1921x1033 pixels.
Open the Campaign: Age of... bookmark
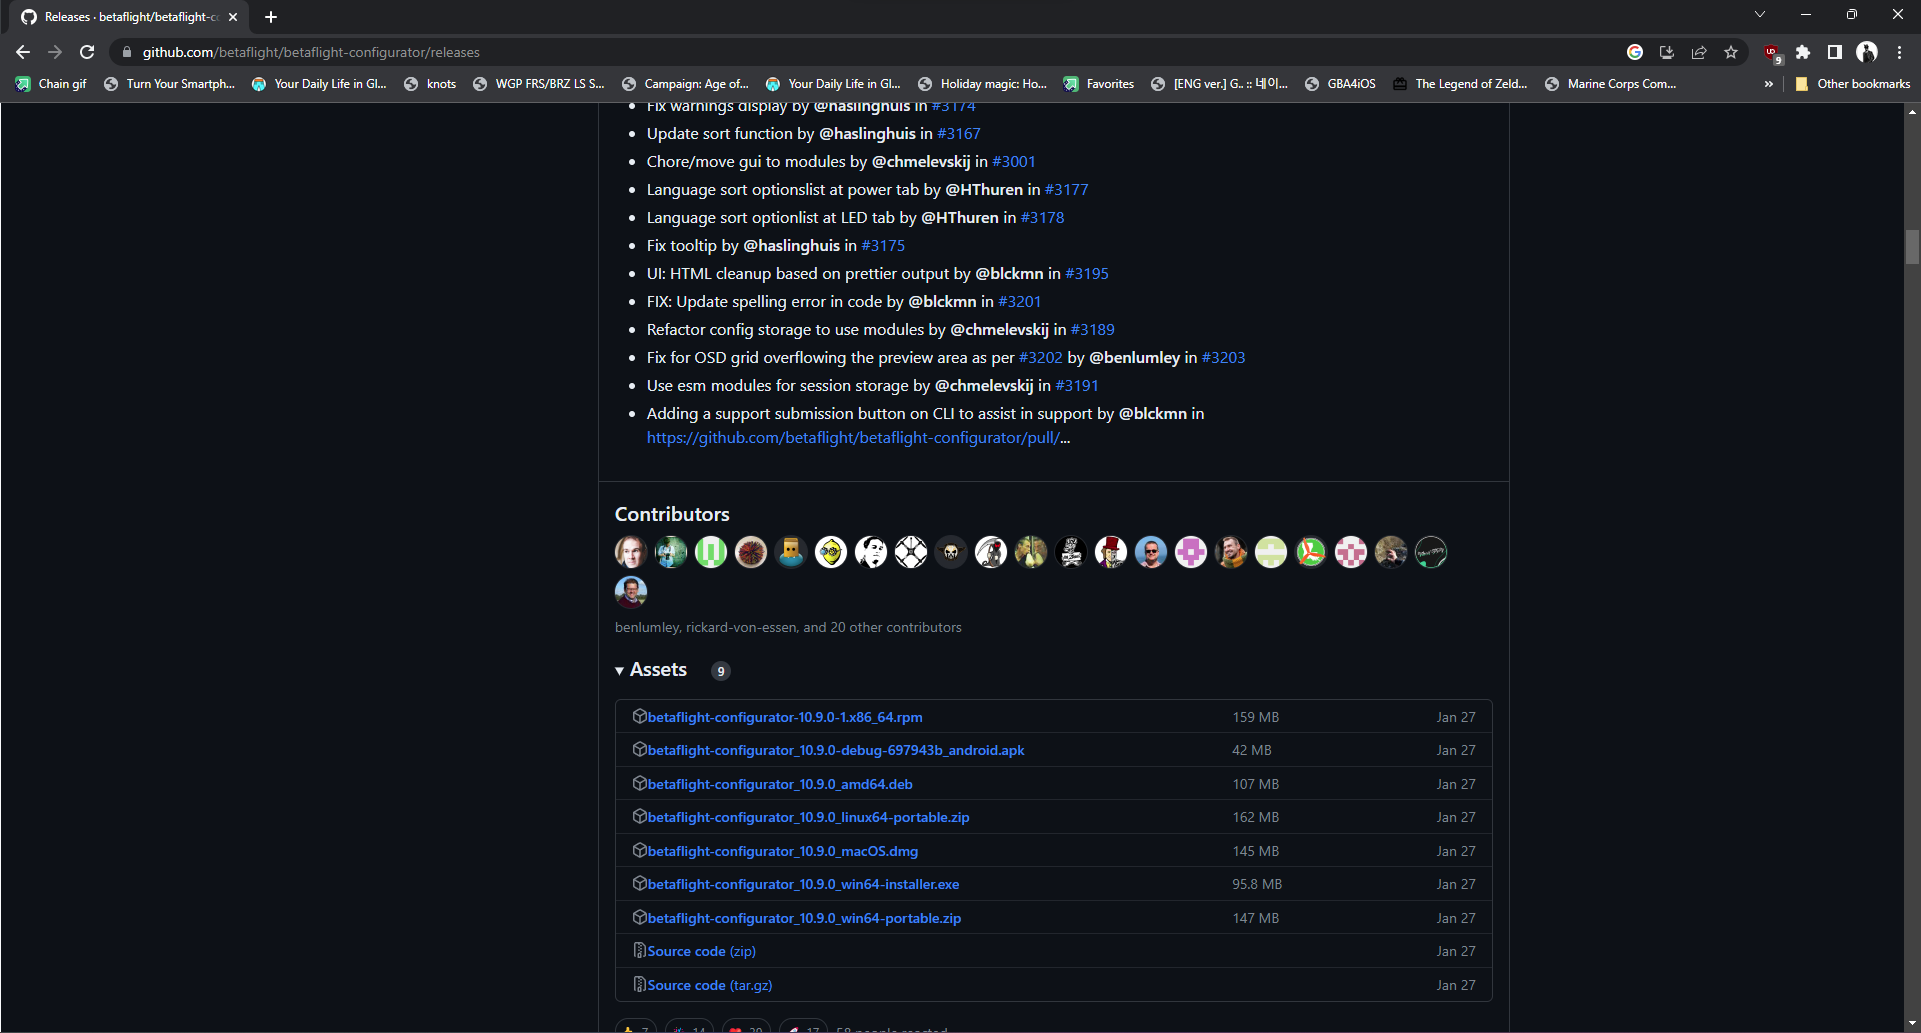685,84
